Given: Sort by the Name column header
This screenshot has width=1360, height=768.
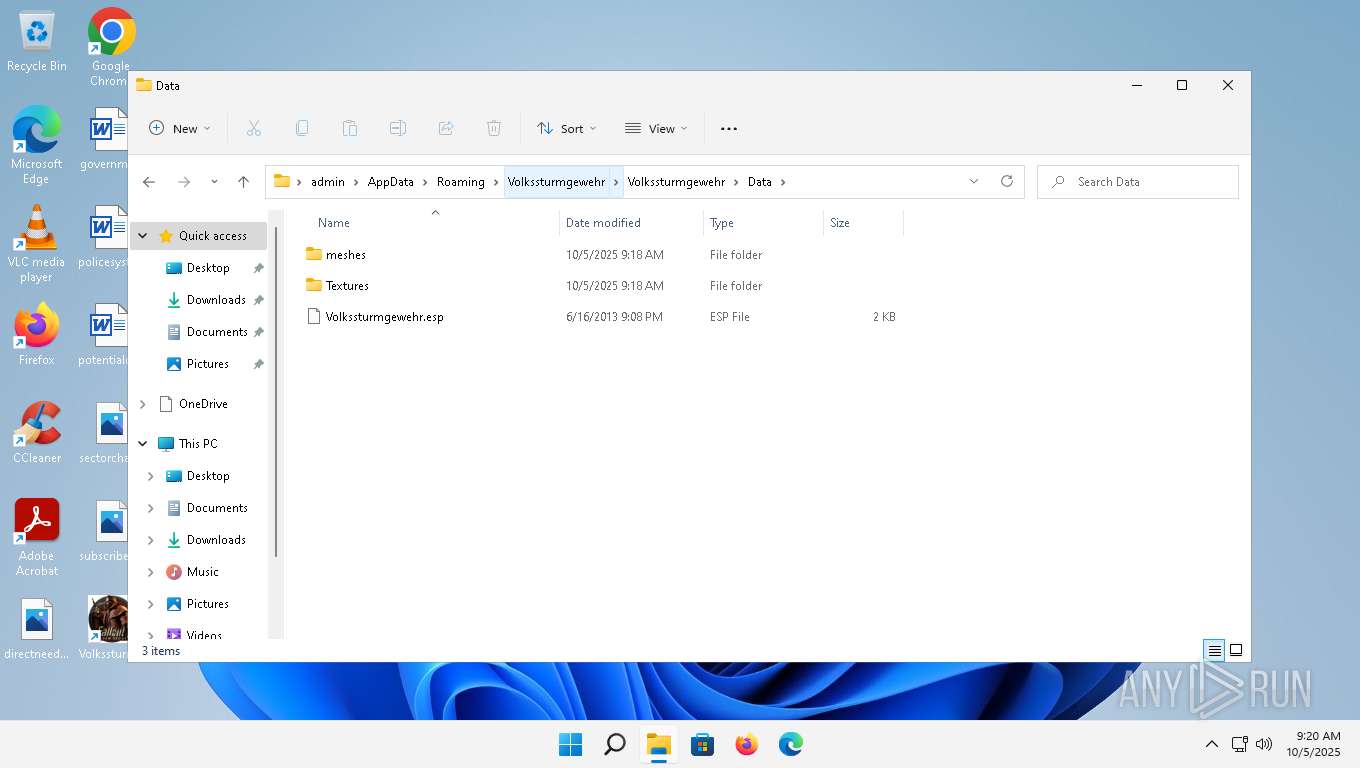Looking at the screenshot, I should click(334, 223).
